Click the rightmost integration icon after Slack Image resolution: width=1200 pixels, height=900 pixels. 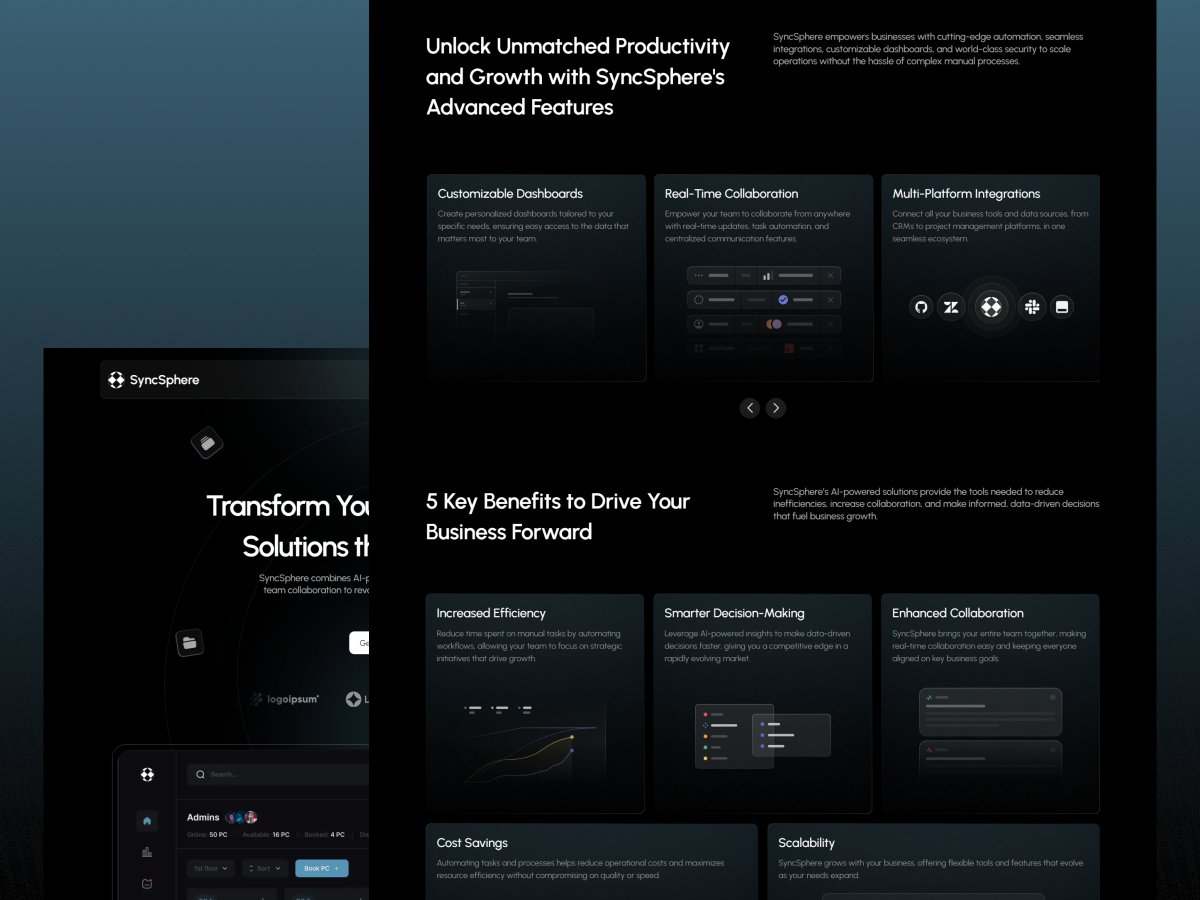point(1062,307)
